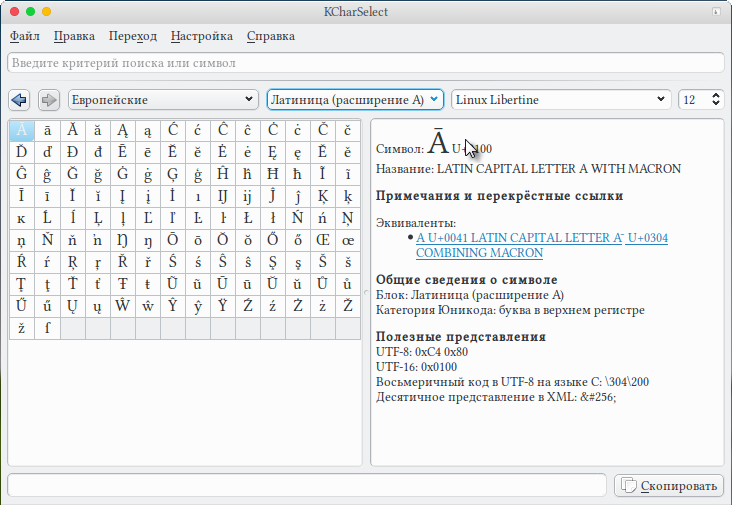Click the Категория Юникода line
The image size is (732, 505).
[510, 310]
